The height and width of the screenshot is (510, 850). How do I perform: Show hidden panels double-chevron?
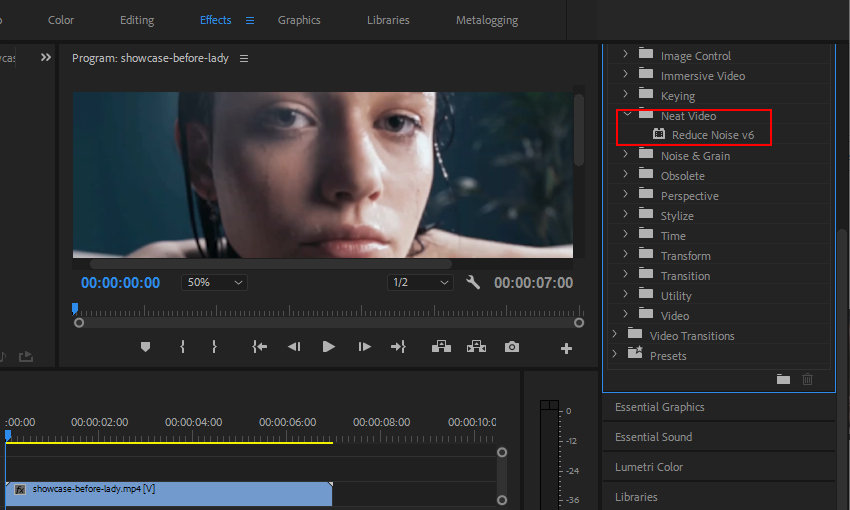[46, 57]
